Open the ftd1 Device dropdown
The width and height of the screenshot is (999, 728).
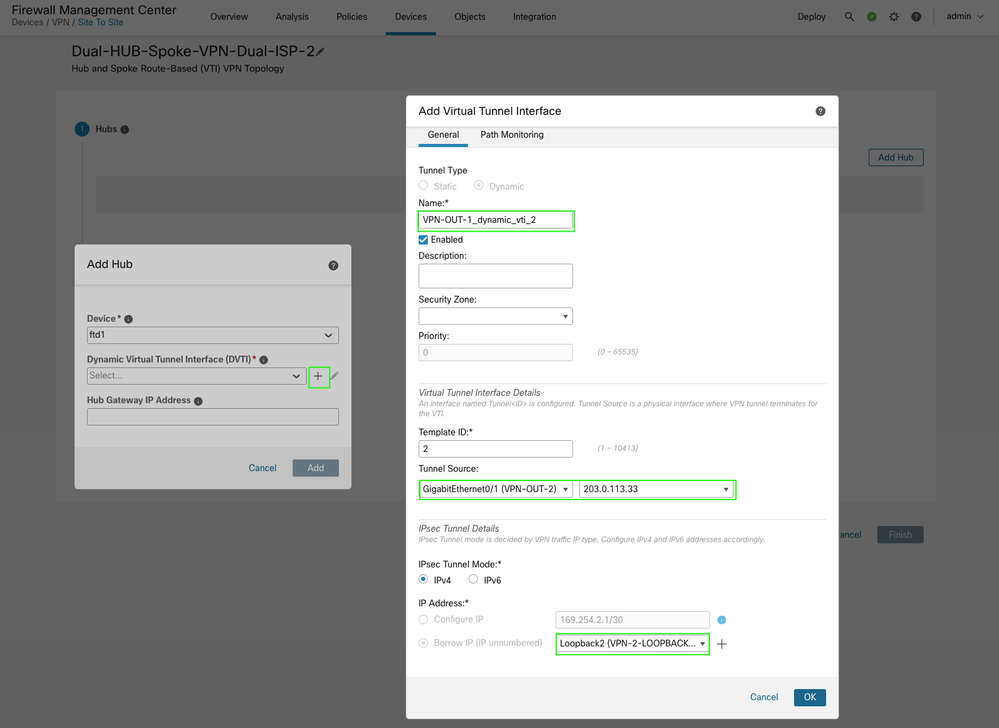coord(212,336)
